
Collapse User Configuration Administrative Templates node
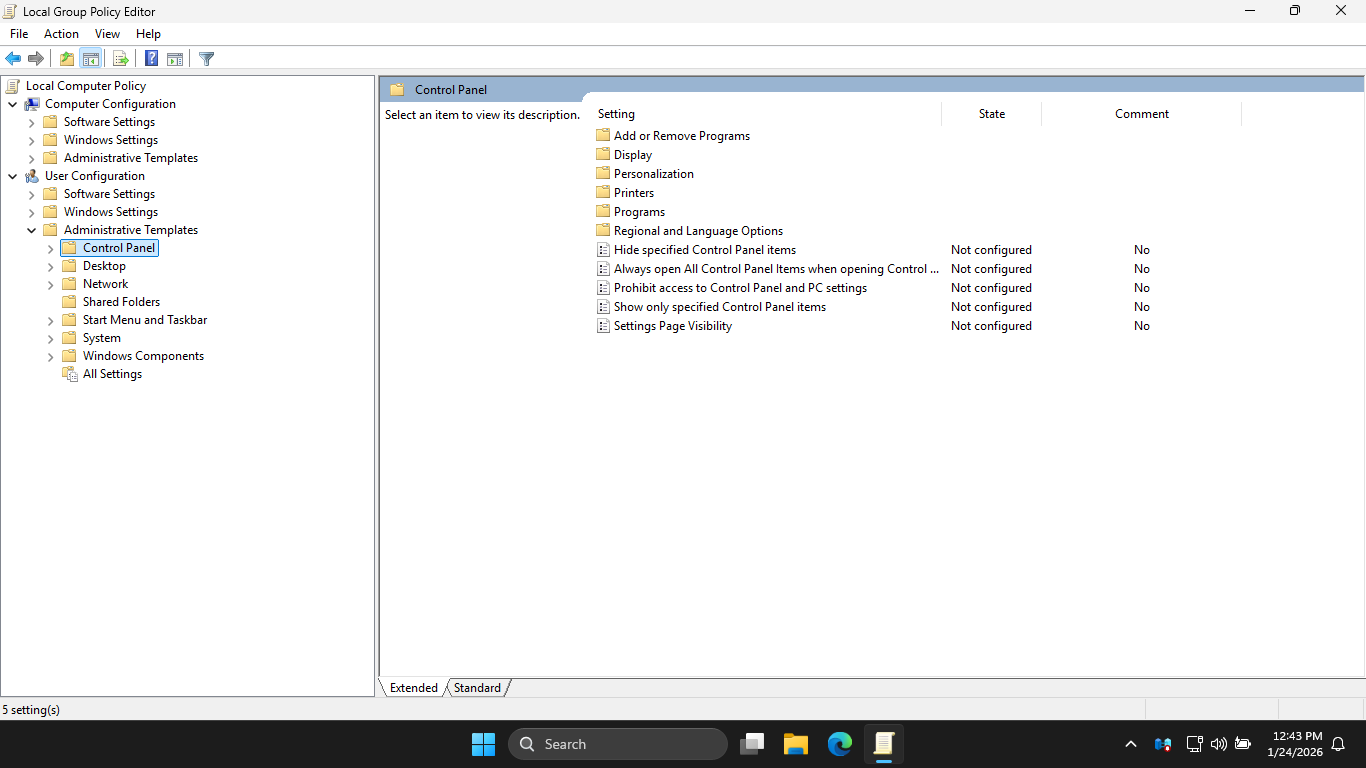[32, 230]
